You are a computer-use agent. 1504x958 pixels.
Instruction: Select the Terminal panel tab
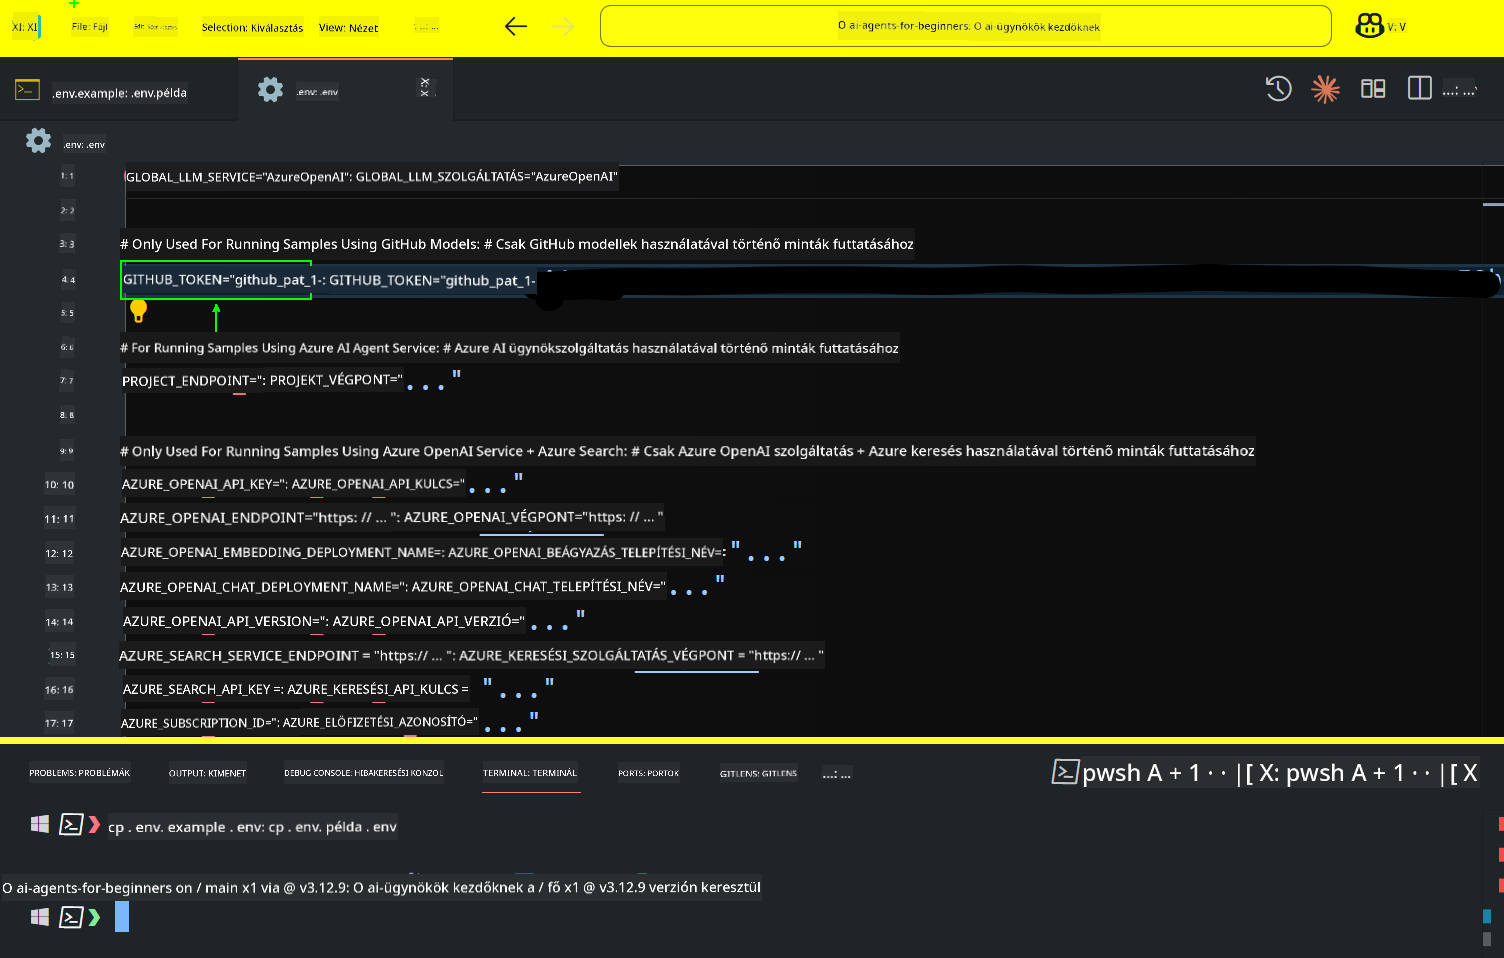[530, 773]
